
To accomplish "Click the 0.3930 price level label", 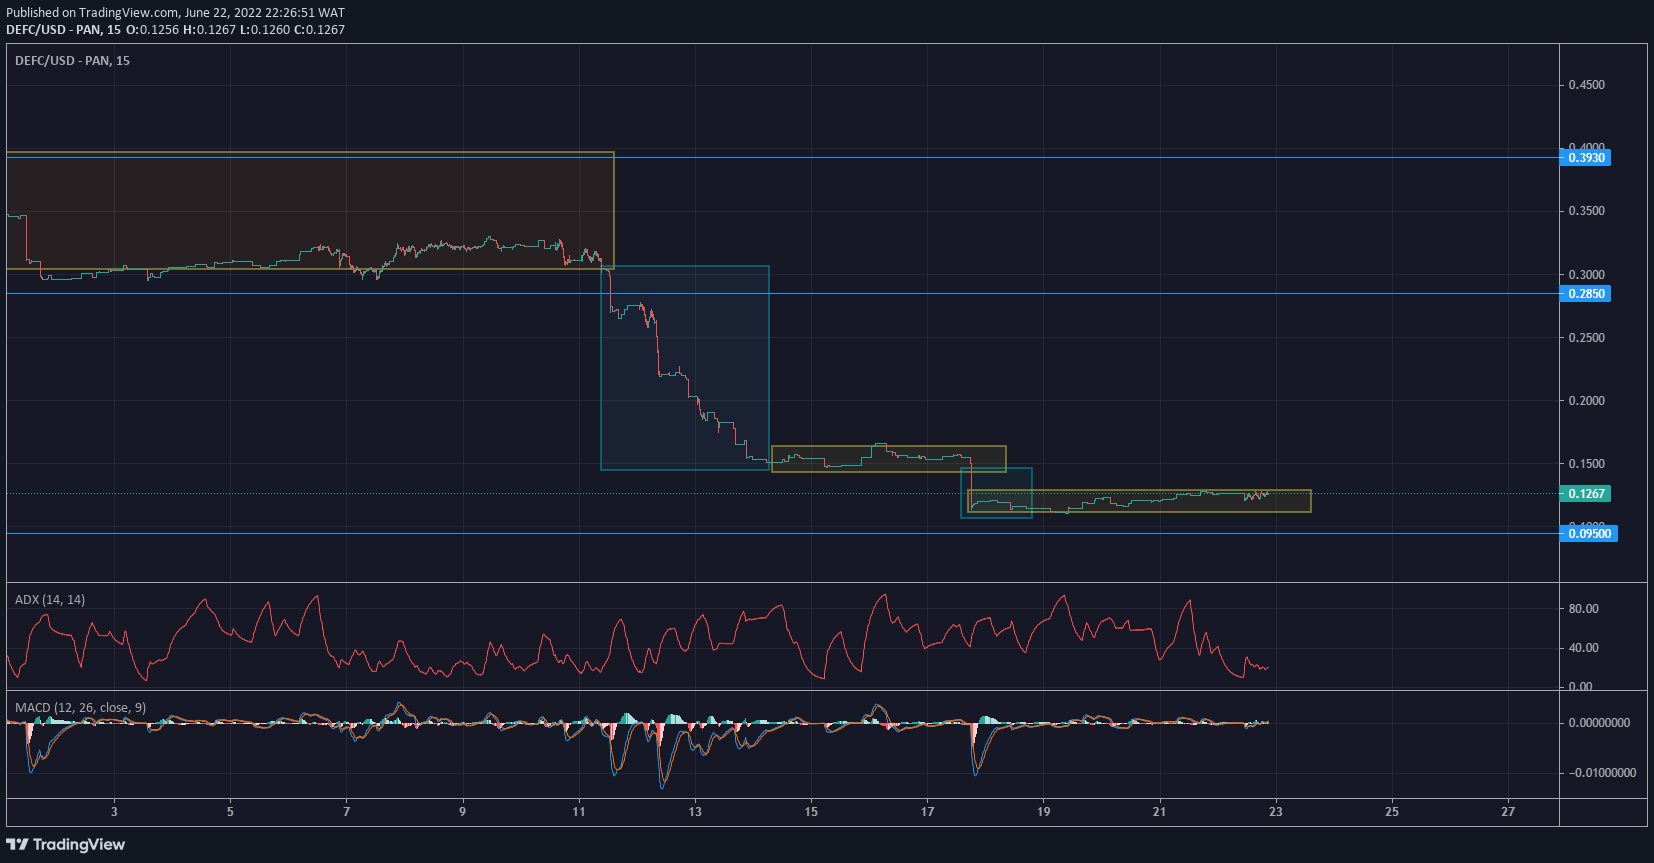I will [x=1585, y=158].
